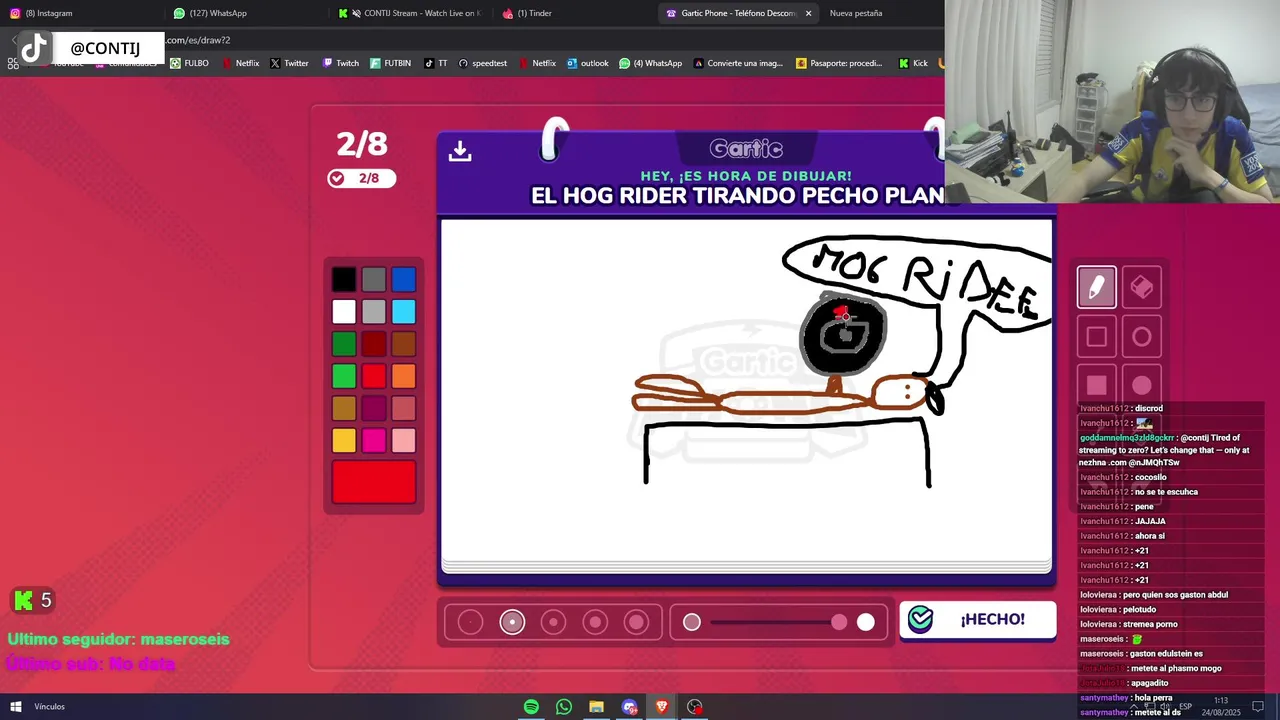This screenshot has width=1280, height=720.
Task: Pick the hot pink color swatch
Action: coord(373,440)
